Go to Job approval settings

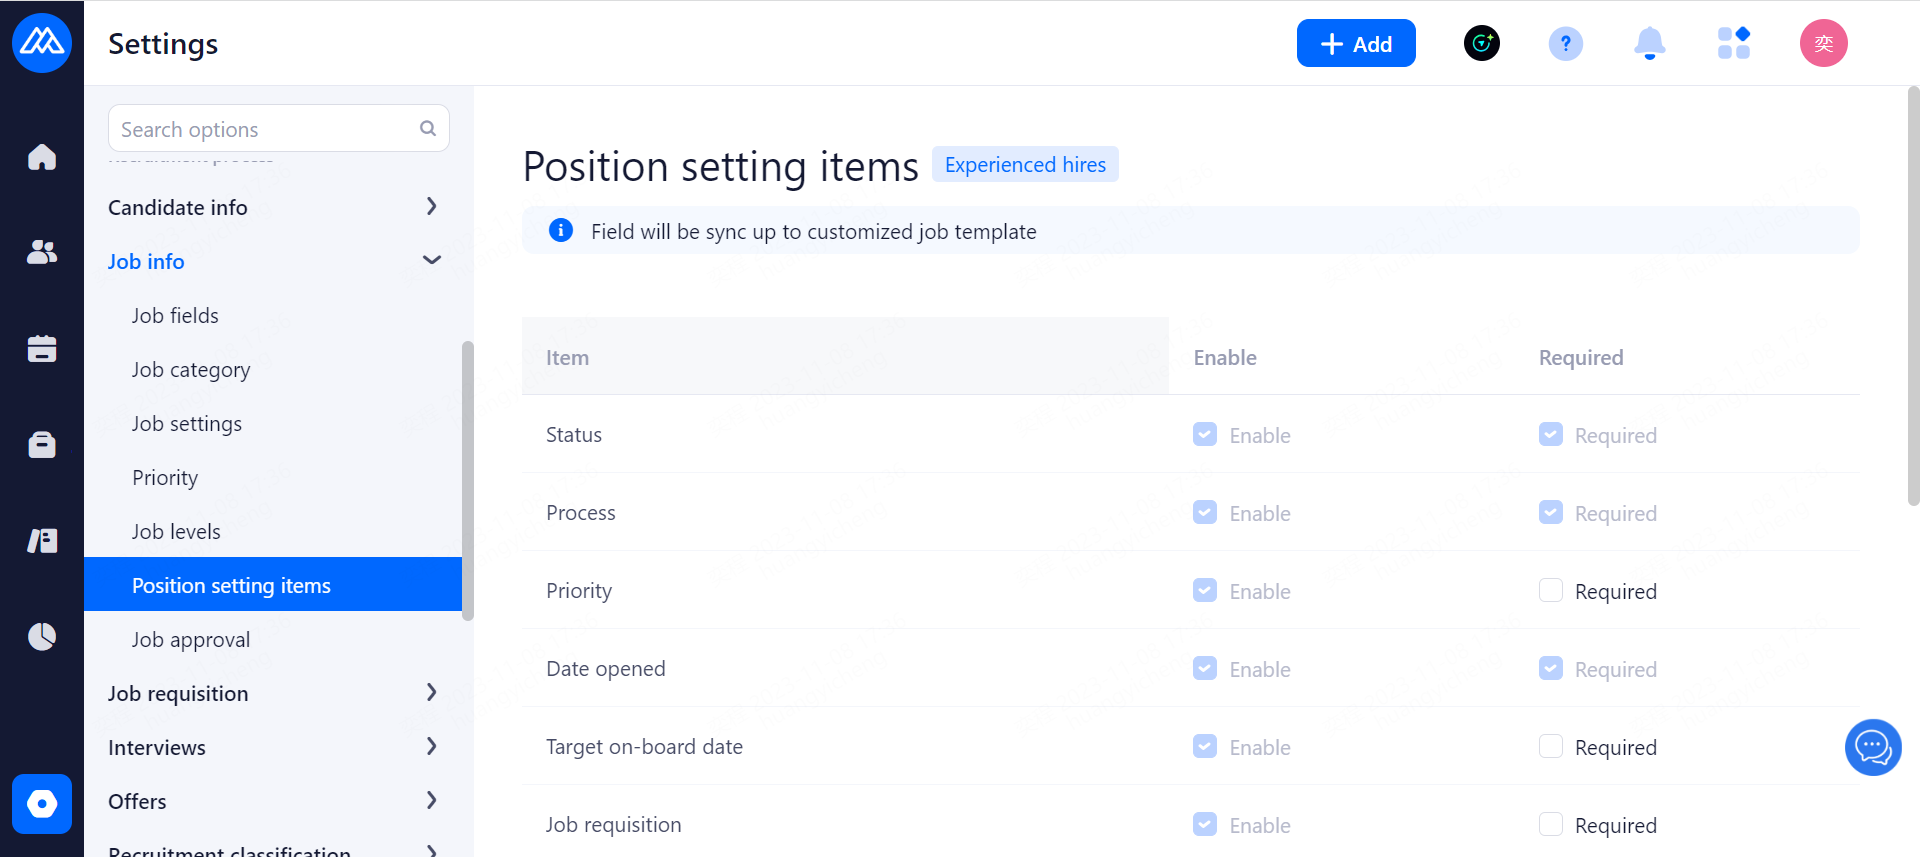(x=191, y=640)
